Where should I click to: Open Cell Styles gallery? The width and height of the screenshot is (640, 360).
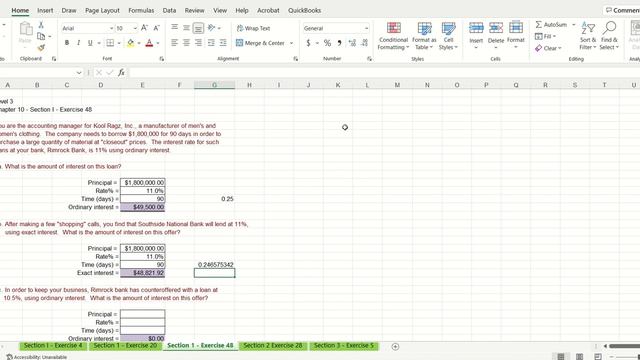(448, 36)
